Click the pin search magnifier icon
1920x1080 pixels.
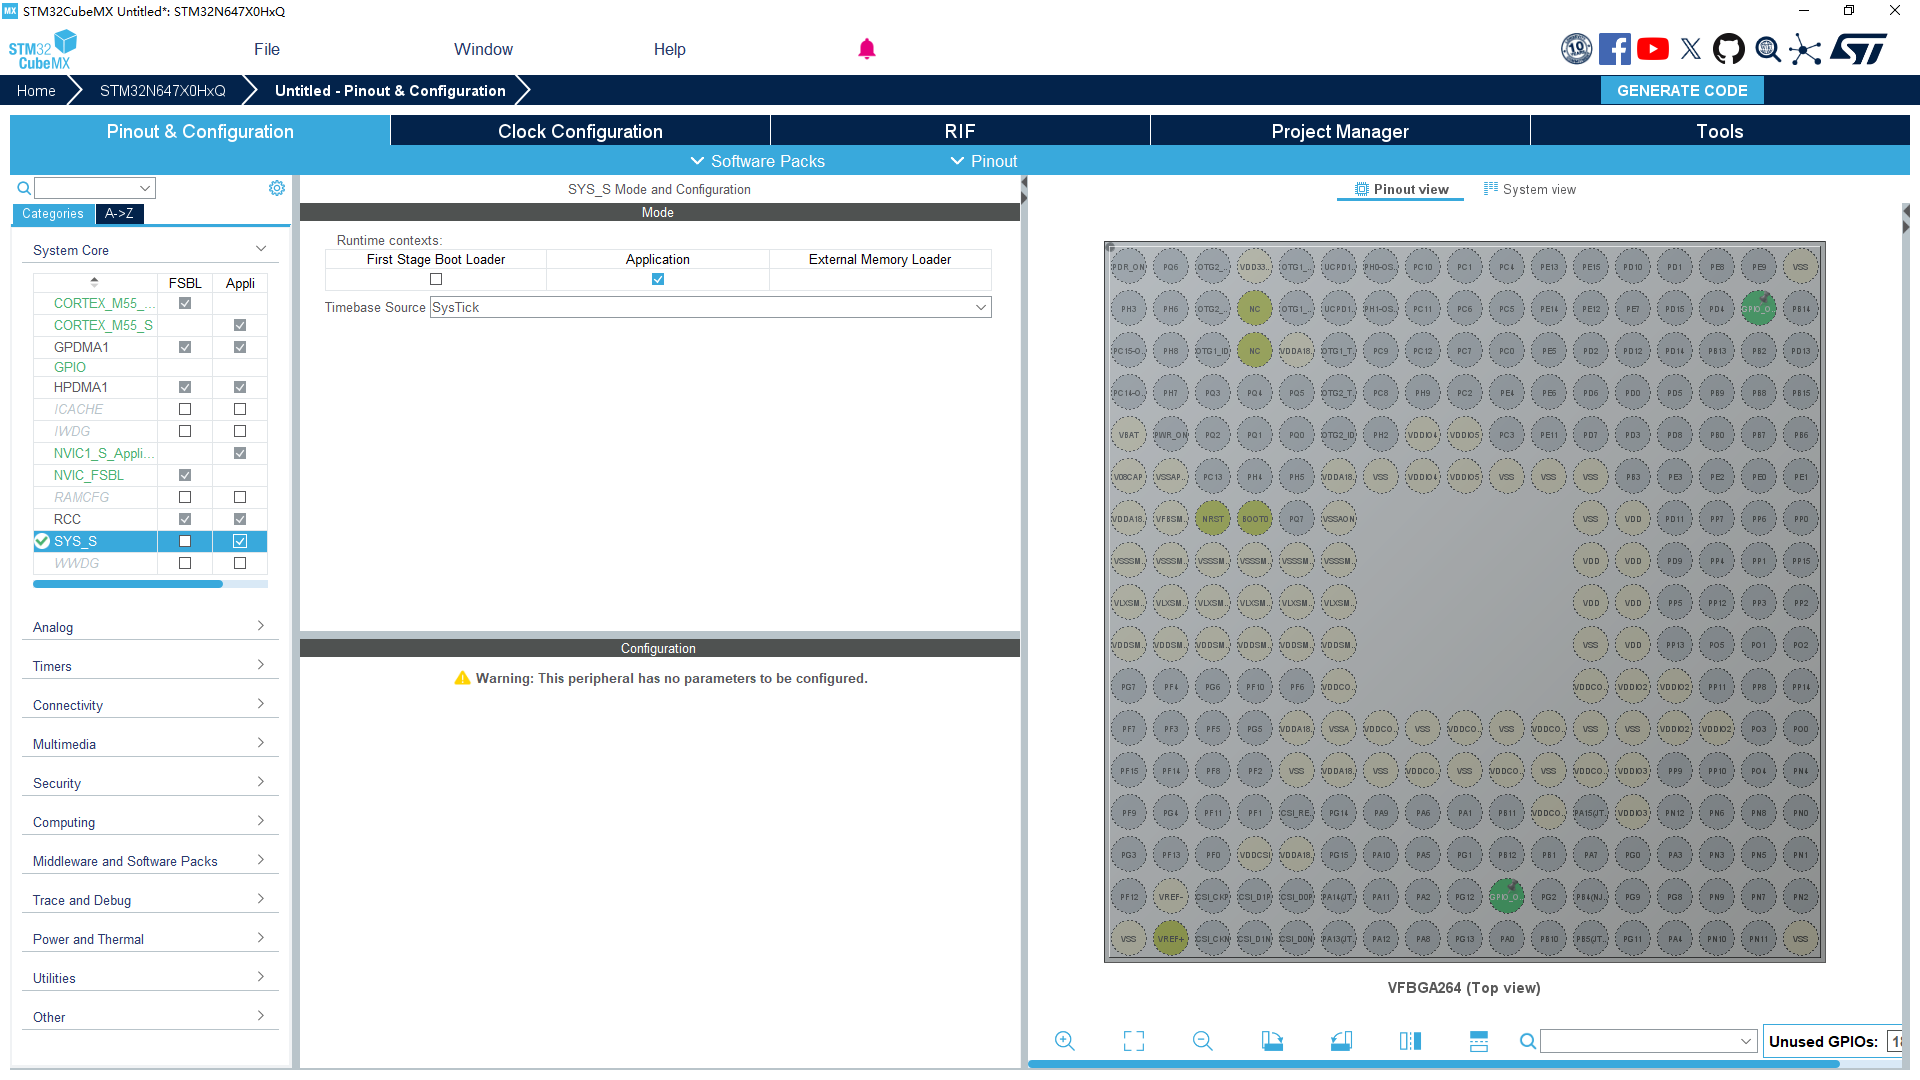(1528, 1041)
